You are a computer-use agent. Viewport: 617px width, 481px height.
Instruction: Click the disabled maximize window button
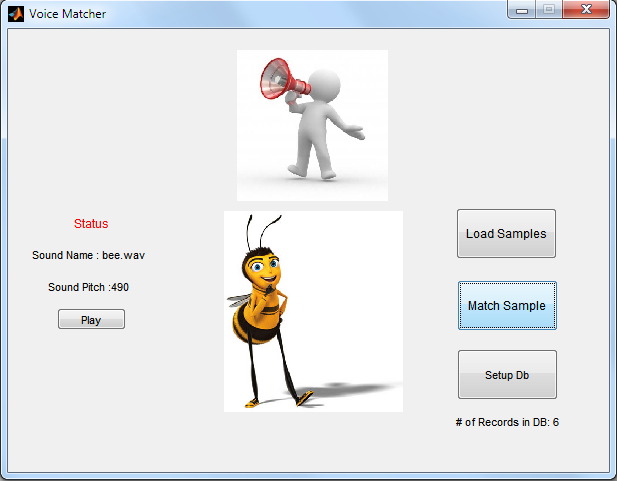549,9
